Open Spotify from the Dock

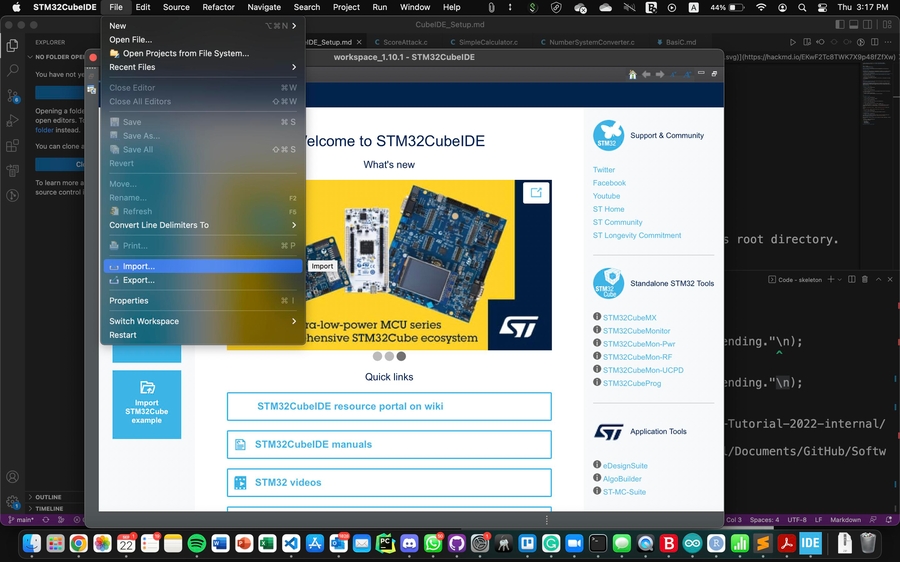pos(196,543)
